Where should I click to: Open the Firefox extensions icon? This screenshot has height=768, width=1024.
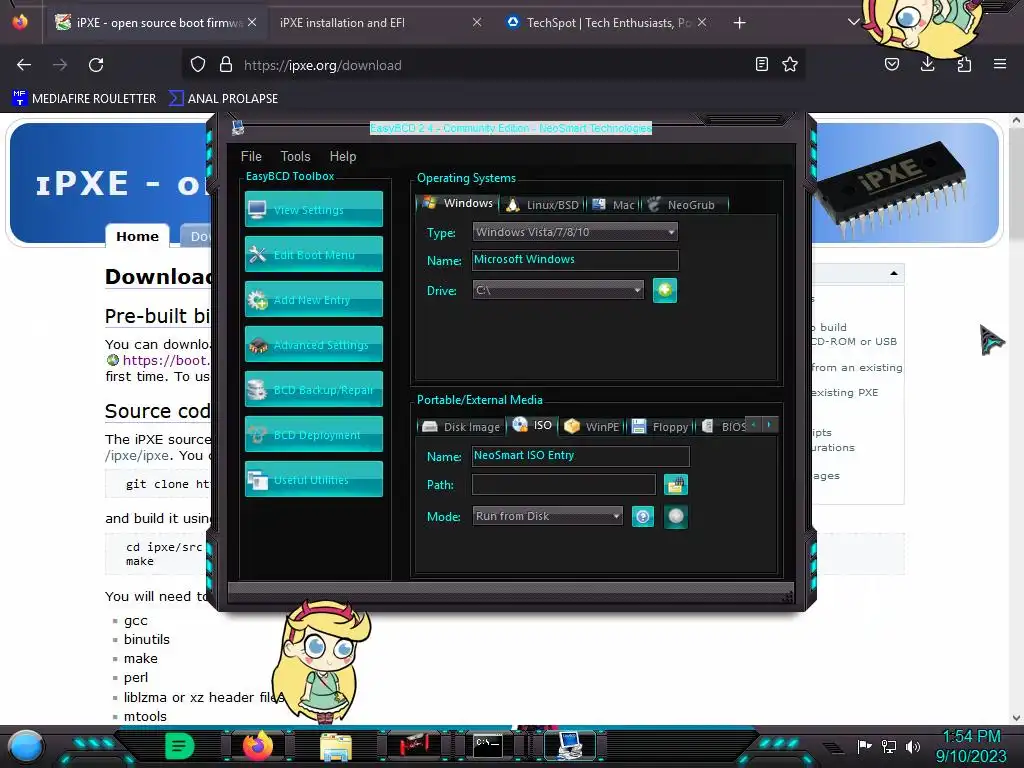[964, 65]
